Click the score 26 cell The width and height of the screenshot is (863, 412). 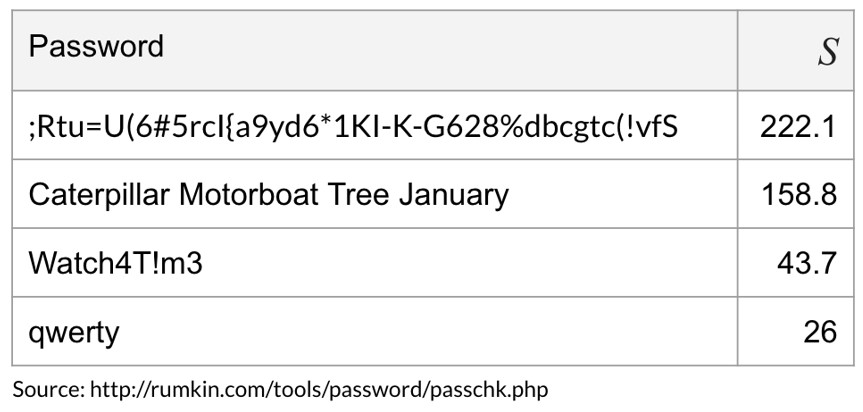point(796,331)
